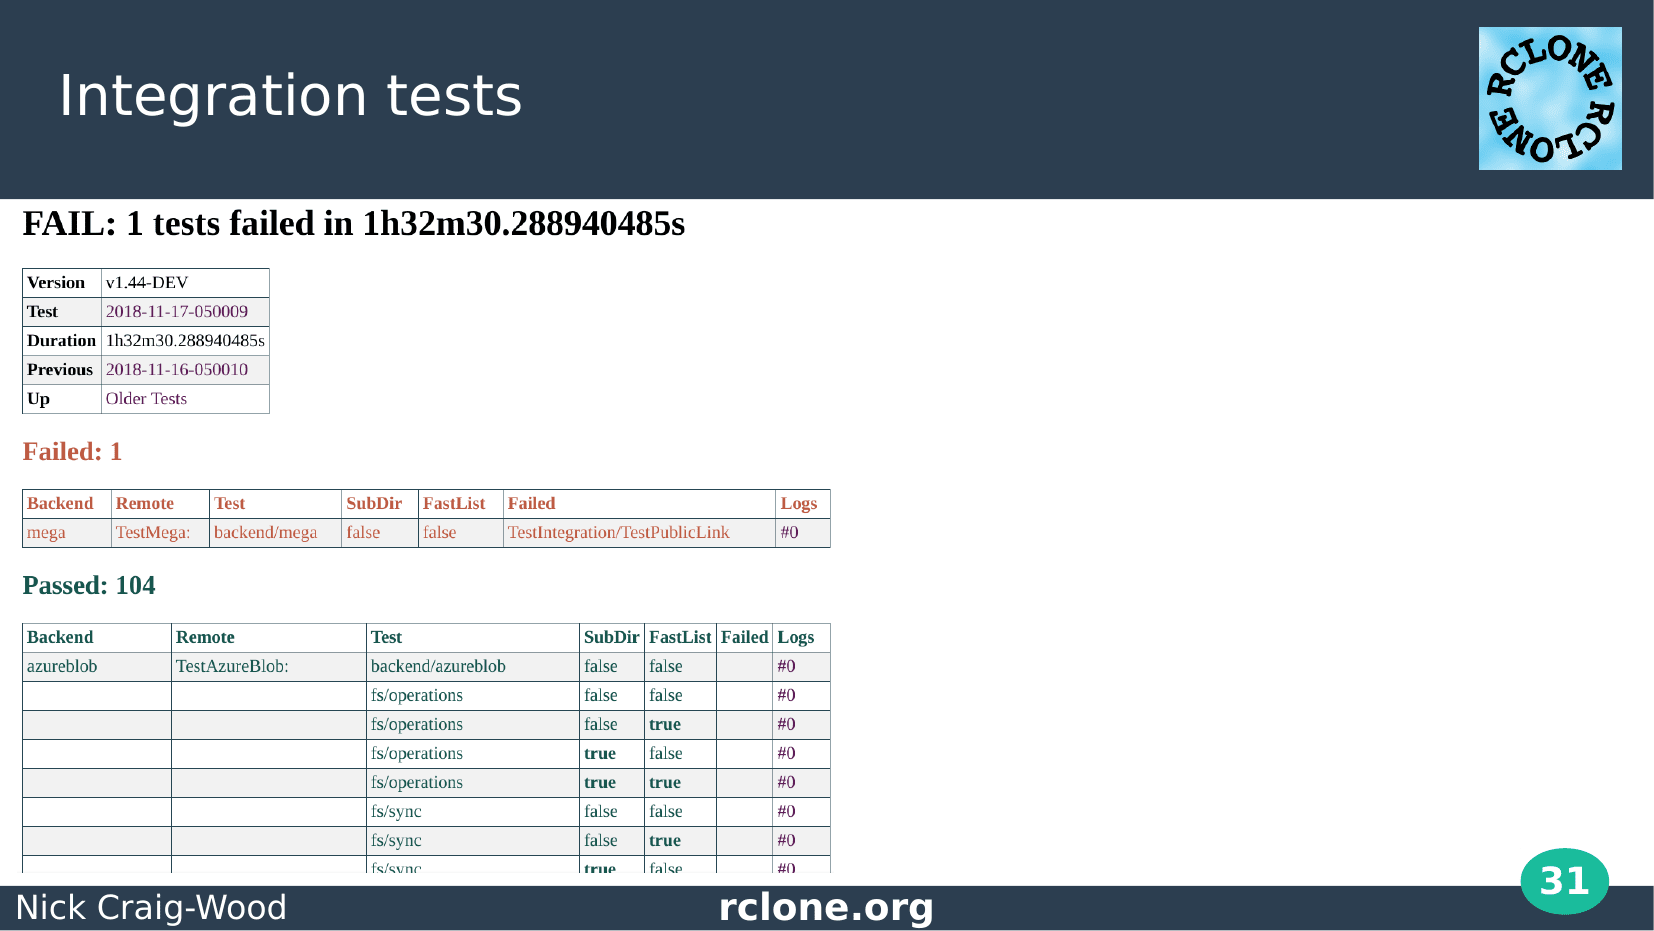
Task: Click SubDir header in the Passed table
Action: click(611, 638)
